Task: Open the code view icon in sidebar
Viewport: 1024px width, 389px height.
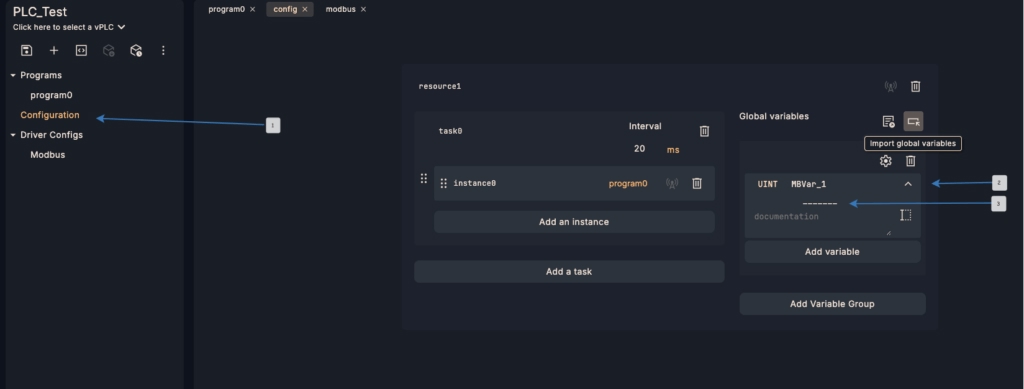Action: [x=81, y=50]
